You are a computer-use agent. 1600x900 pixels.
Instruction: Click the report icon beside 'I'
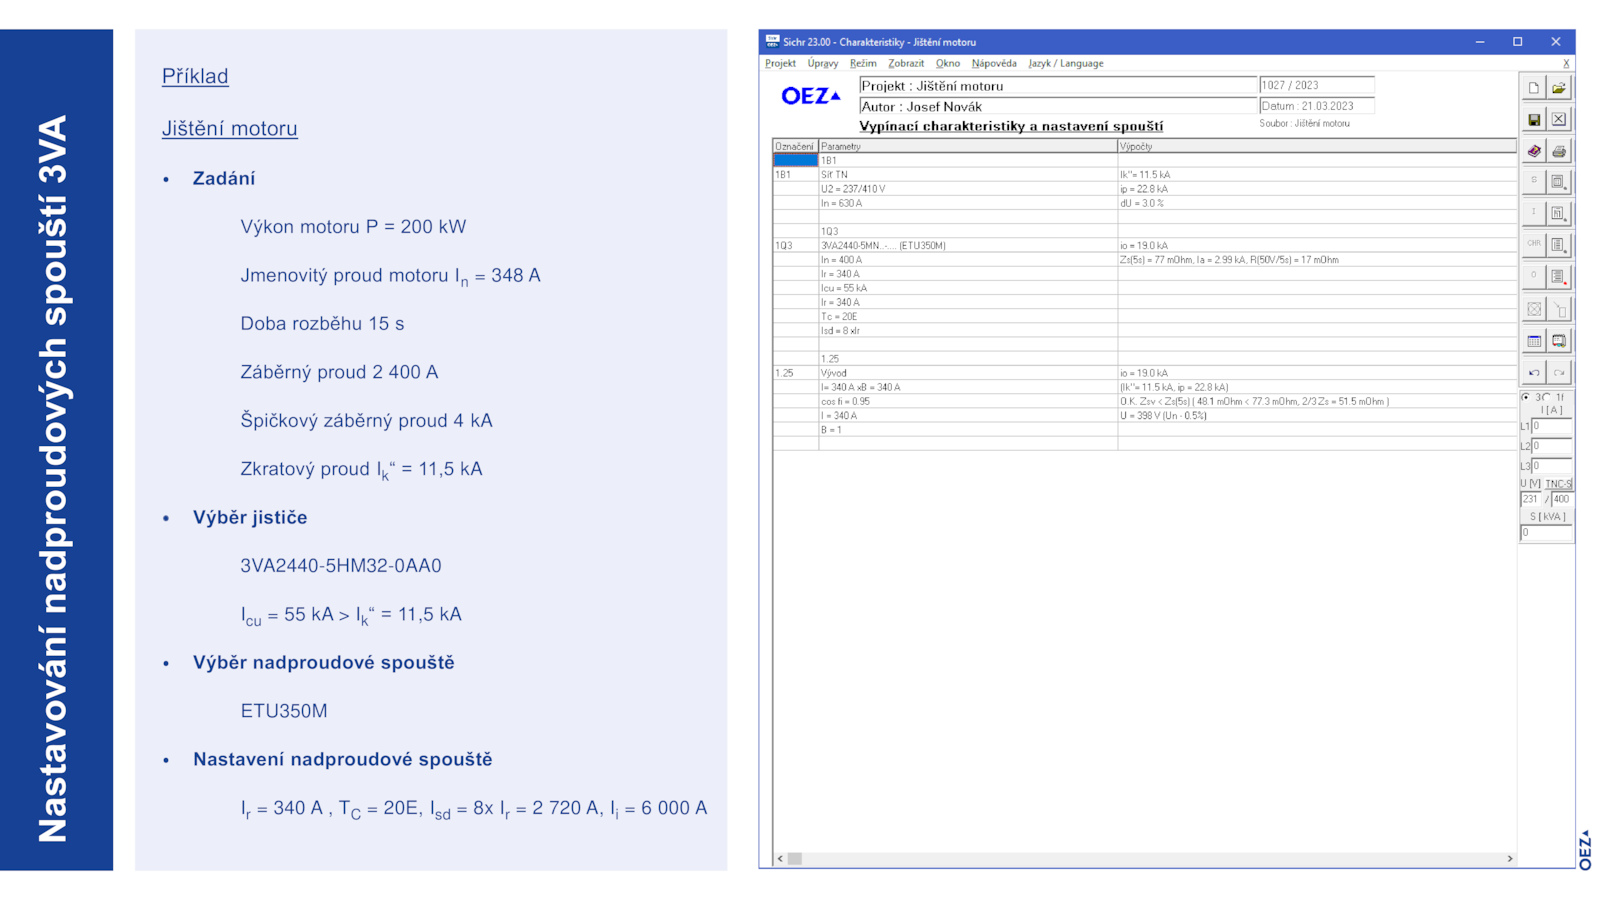click(x=1559, y=213)
